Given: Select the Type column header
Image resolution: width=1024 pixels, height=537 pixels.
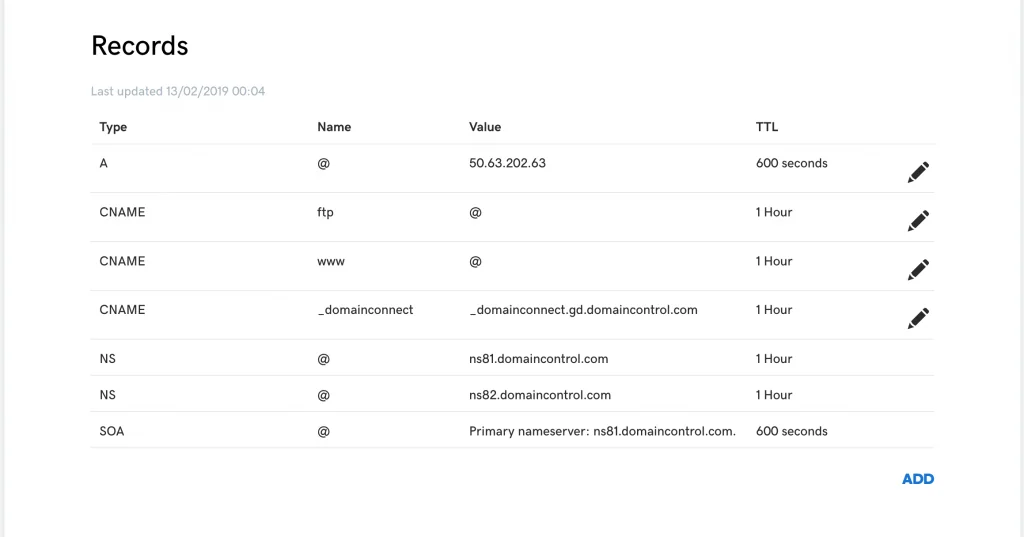Looking at the screenshot, I should (113, 127).
